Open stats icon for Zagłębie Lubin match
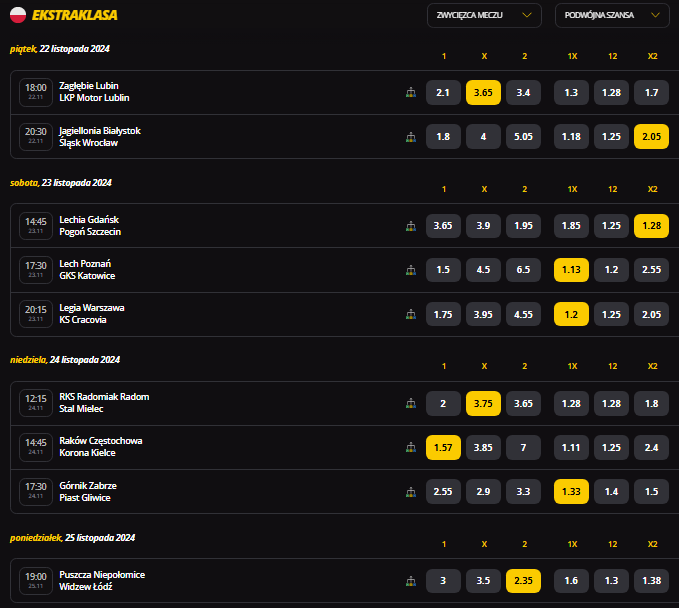Viewport: 679px width, 608px height. click(x=410, y=92)
